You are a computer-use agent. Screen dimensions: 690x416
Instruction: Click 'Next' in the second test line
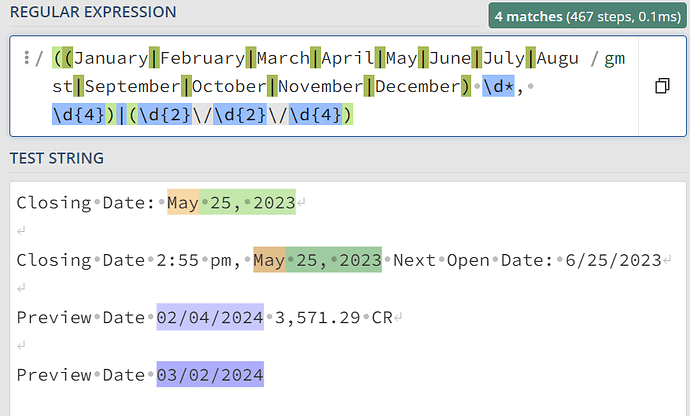coord(414,260)
